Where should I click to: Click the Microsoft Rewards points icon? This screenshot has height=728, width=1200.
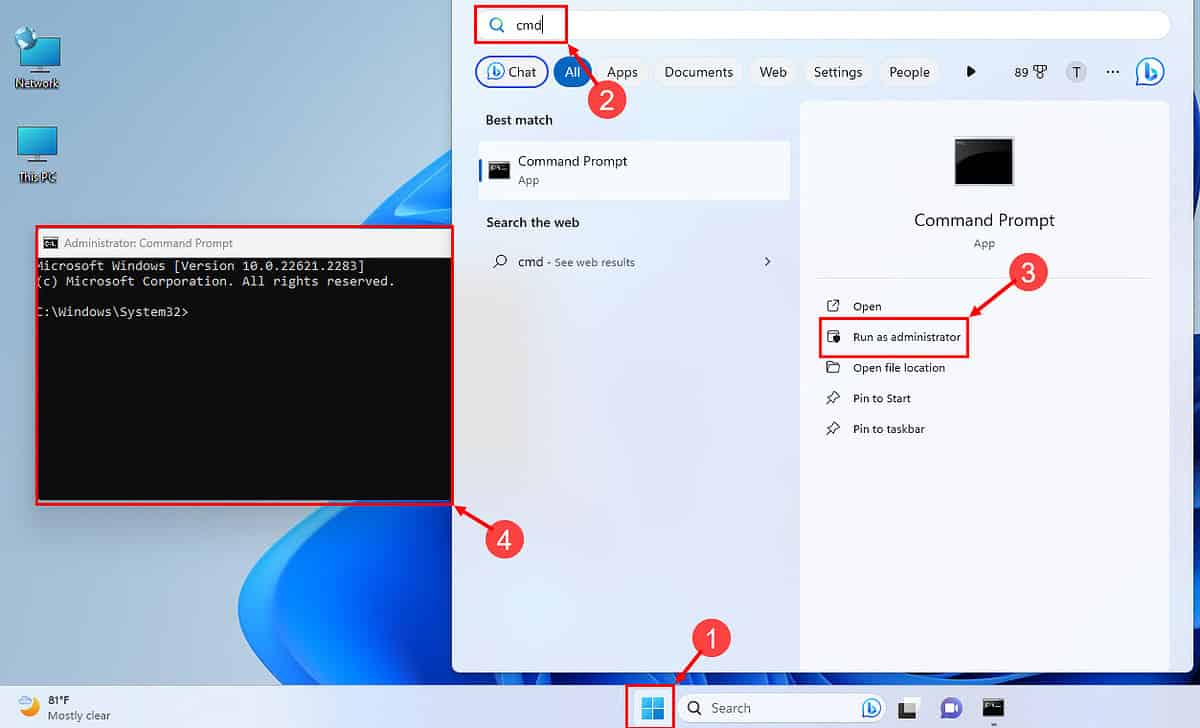tap(1031, 71)
